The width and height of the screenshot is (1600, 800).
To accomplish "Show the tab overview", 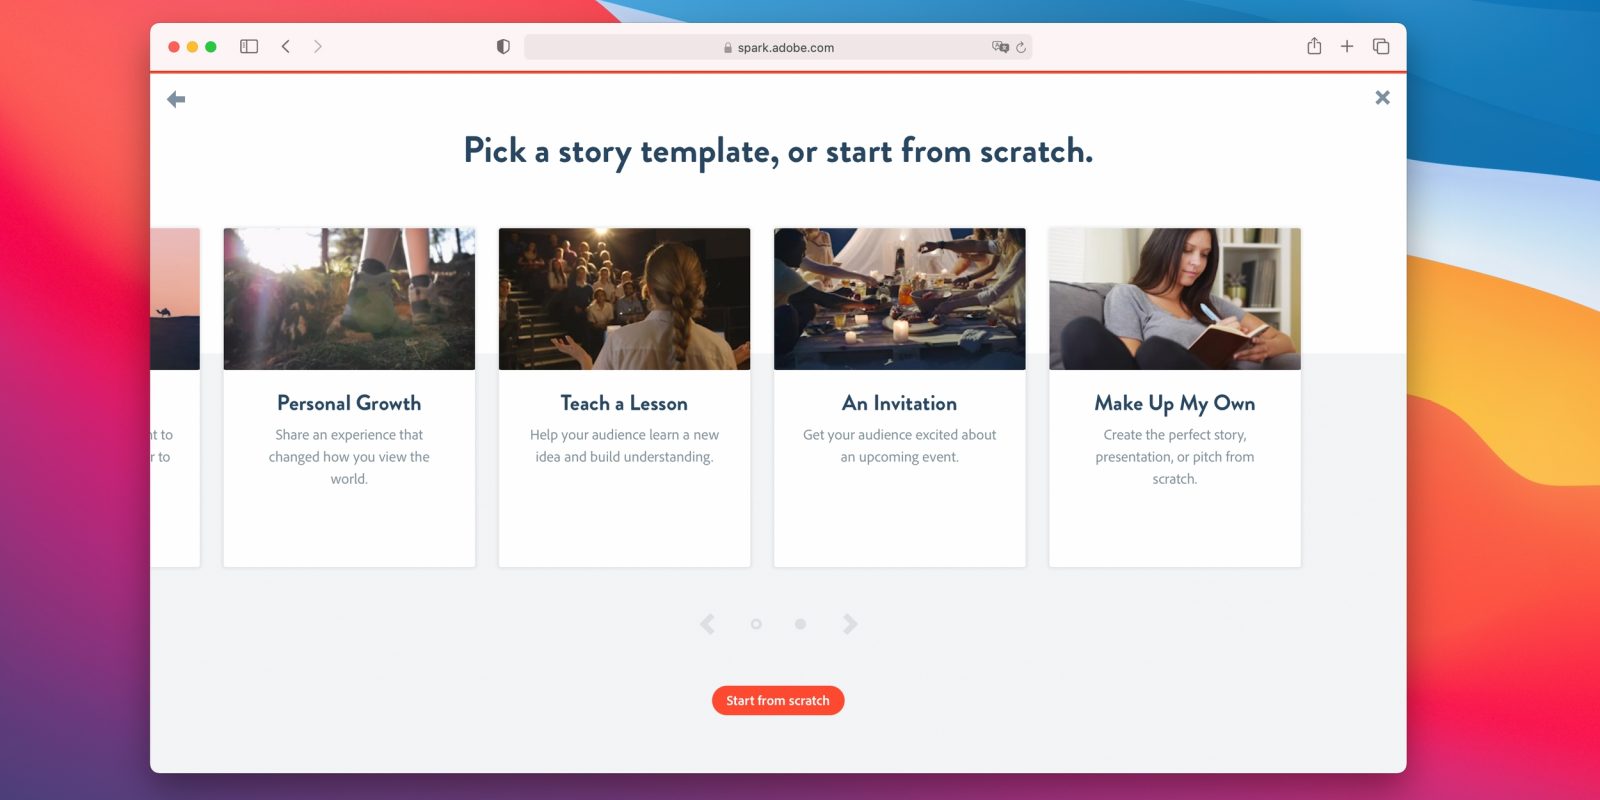I will [x=1381, y=47].
